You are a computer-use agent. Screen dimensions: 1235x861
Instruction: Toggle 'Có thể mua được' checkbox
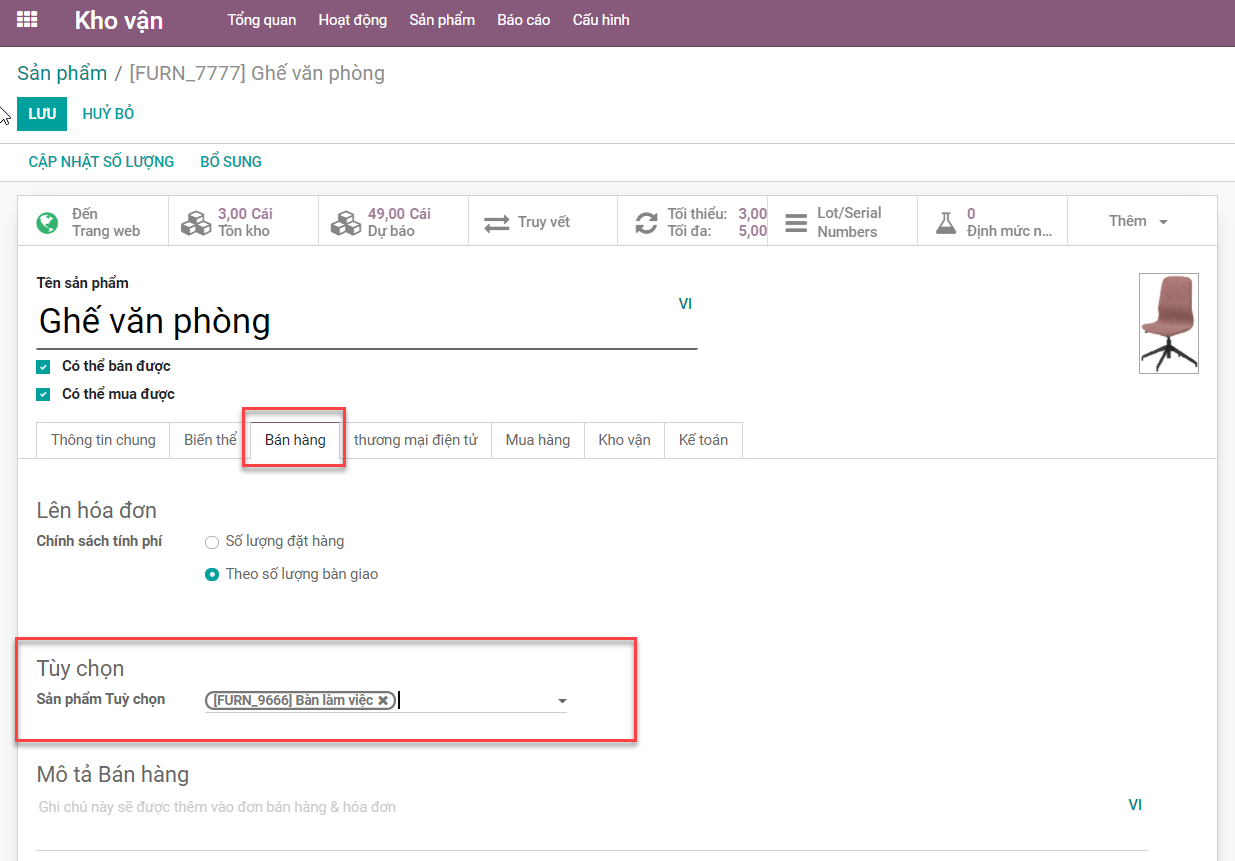pos(43,395)
